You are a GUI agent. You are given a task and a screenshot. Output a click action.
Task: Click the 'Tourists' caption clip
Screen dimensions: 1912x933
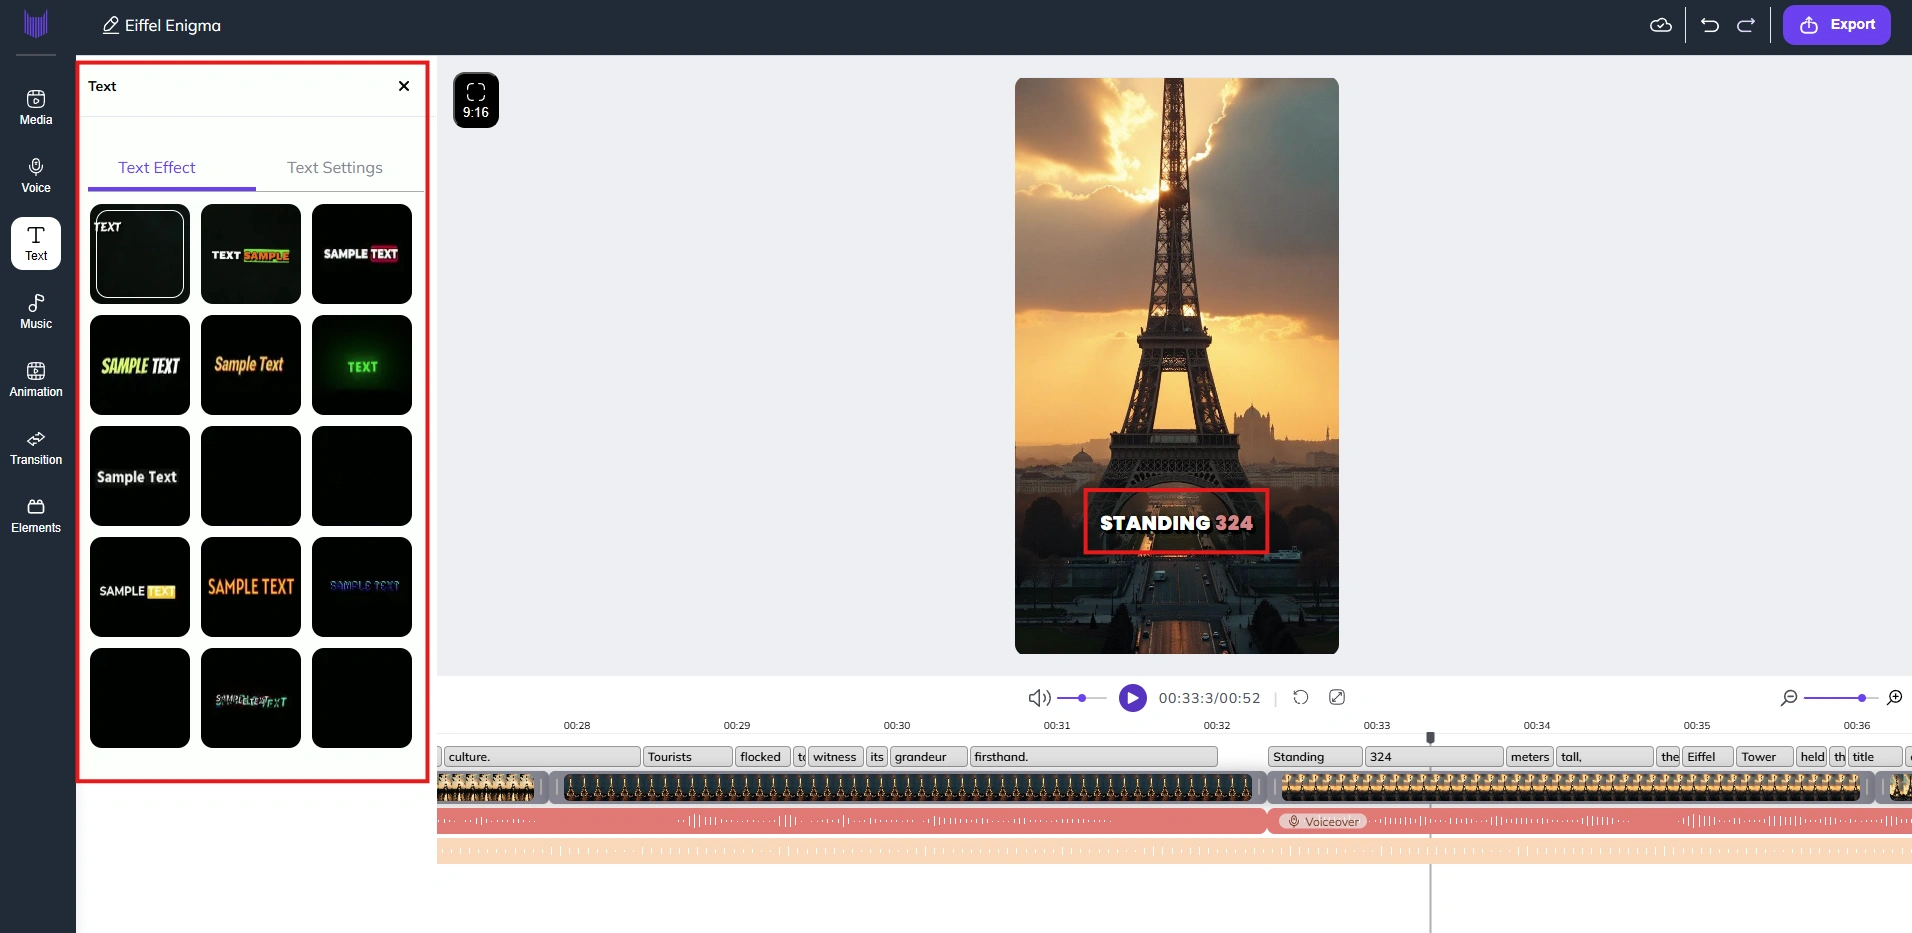tap(688, 757)
